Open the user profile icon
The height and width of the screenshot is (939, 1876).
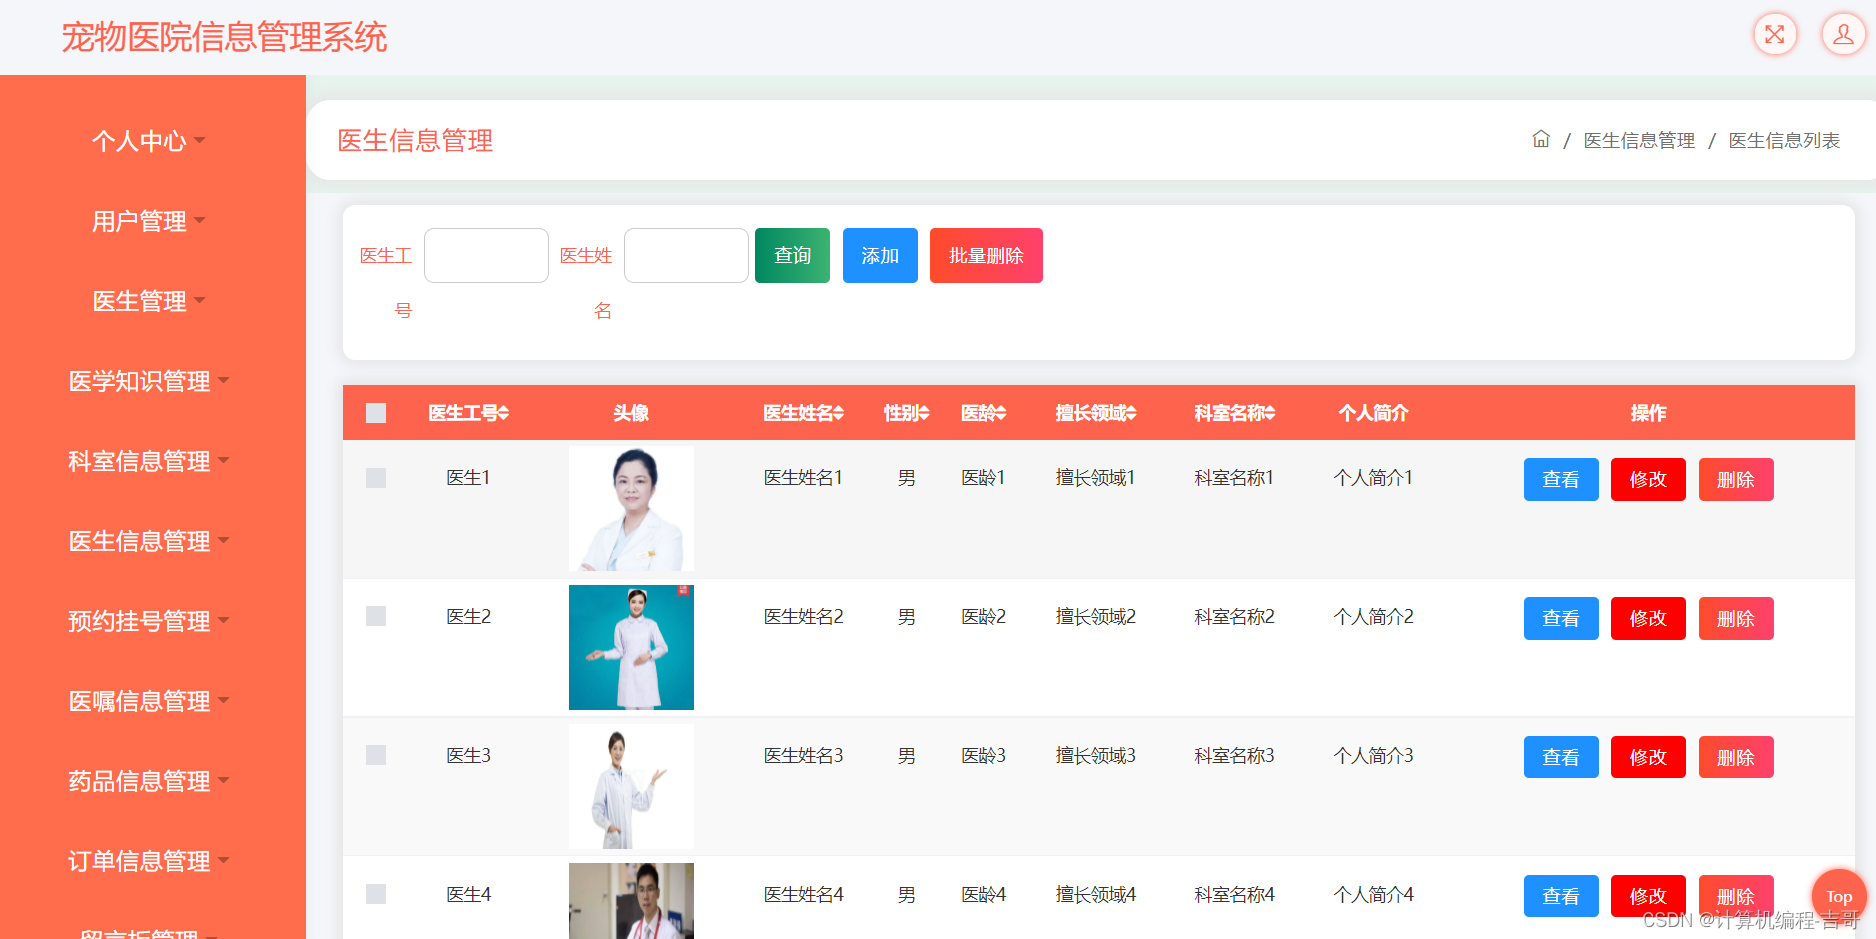(x=1843, y=34)
